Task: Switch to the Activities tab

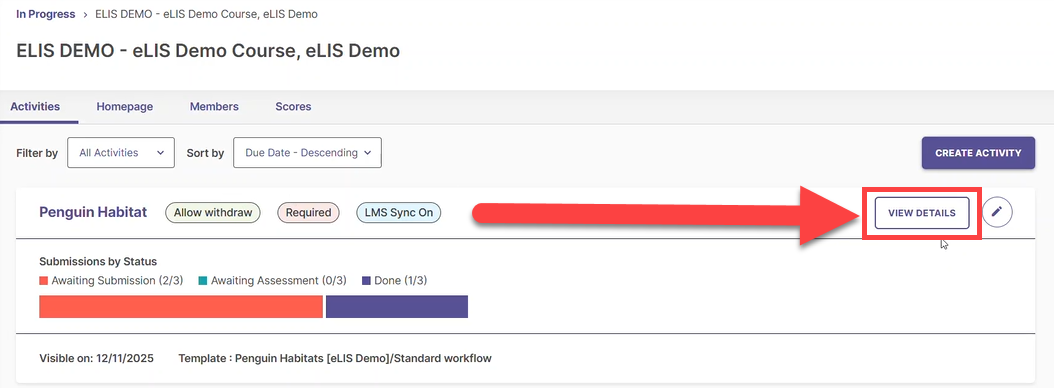Action: click(x=35, y=106)
